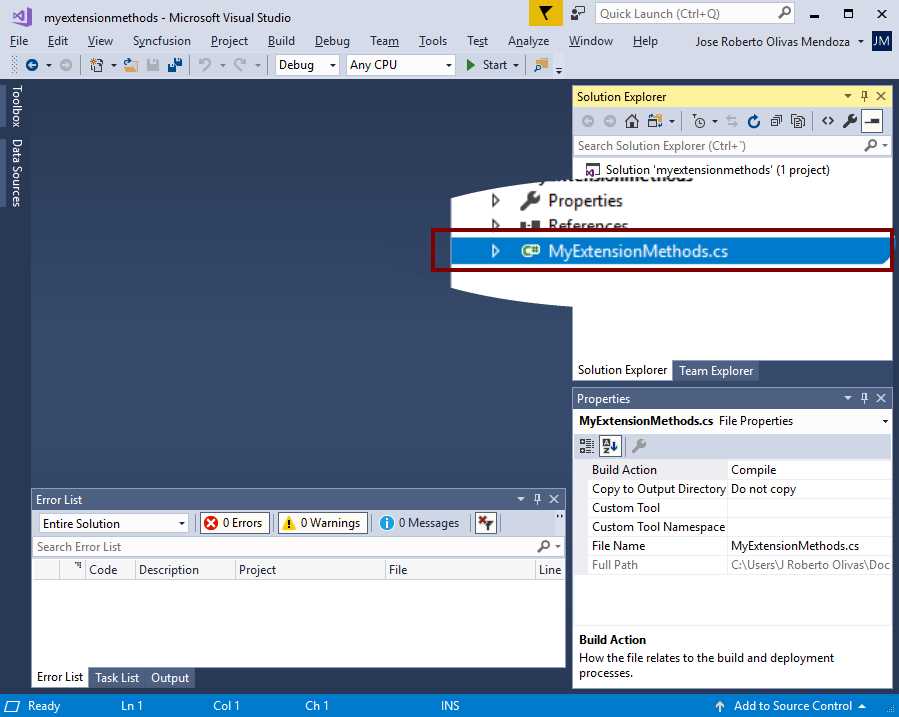The width and height of the screenshot is (899, 717).
Task: Click the Categorized view icon in Properties
Action: click(587, 446)
